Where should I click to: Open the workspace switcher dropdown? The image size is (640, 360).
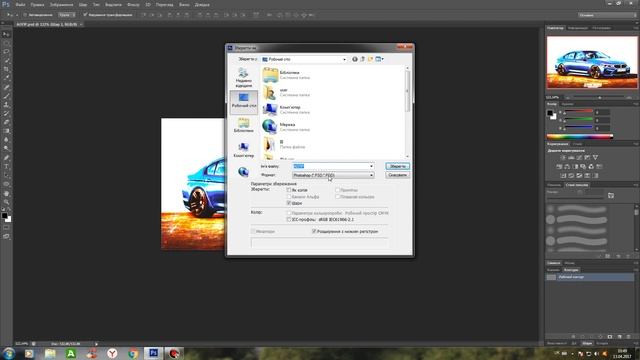607,15
